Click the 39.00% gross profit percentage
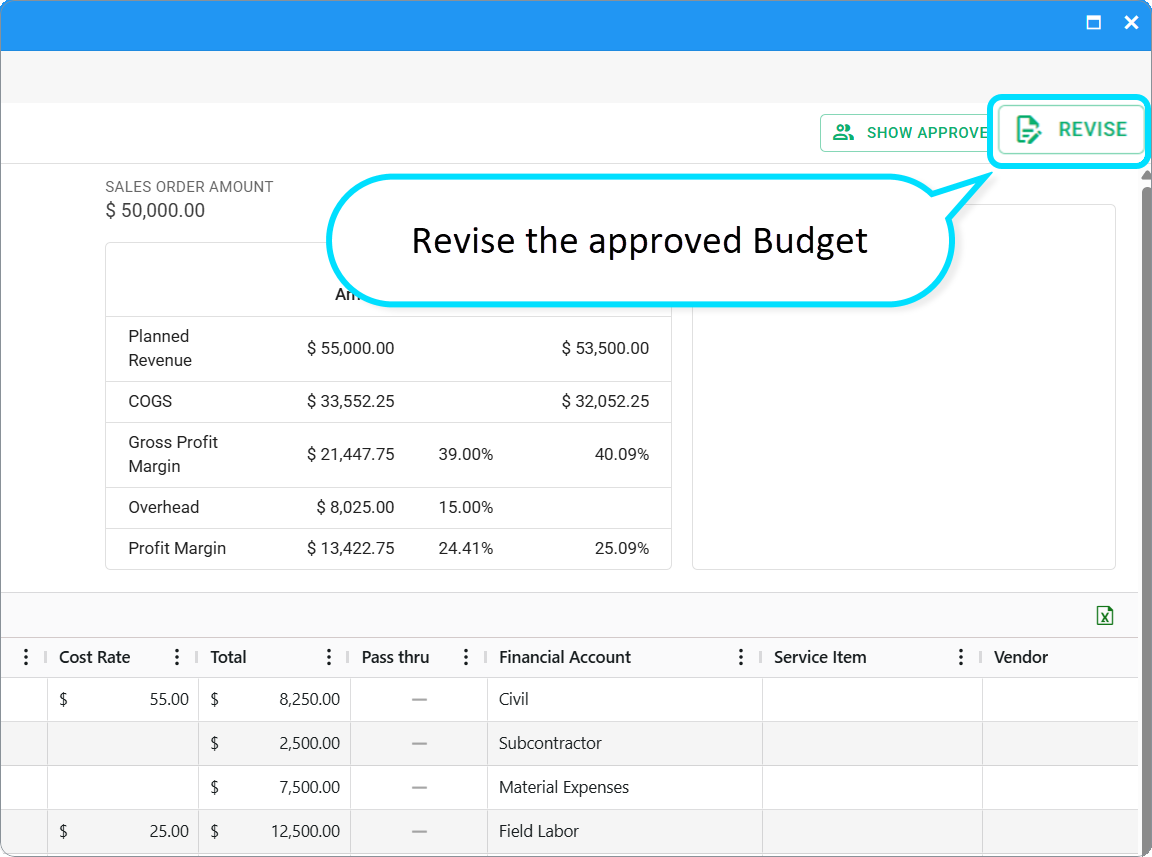 (466, 454)
